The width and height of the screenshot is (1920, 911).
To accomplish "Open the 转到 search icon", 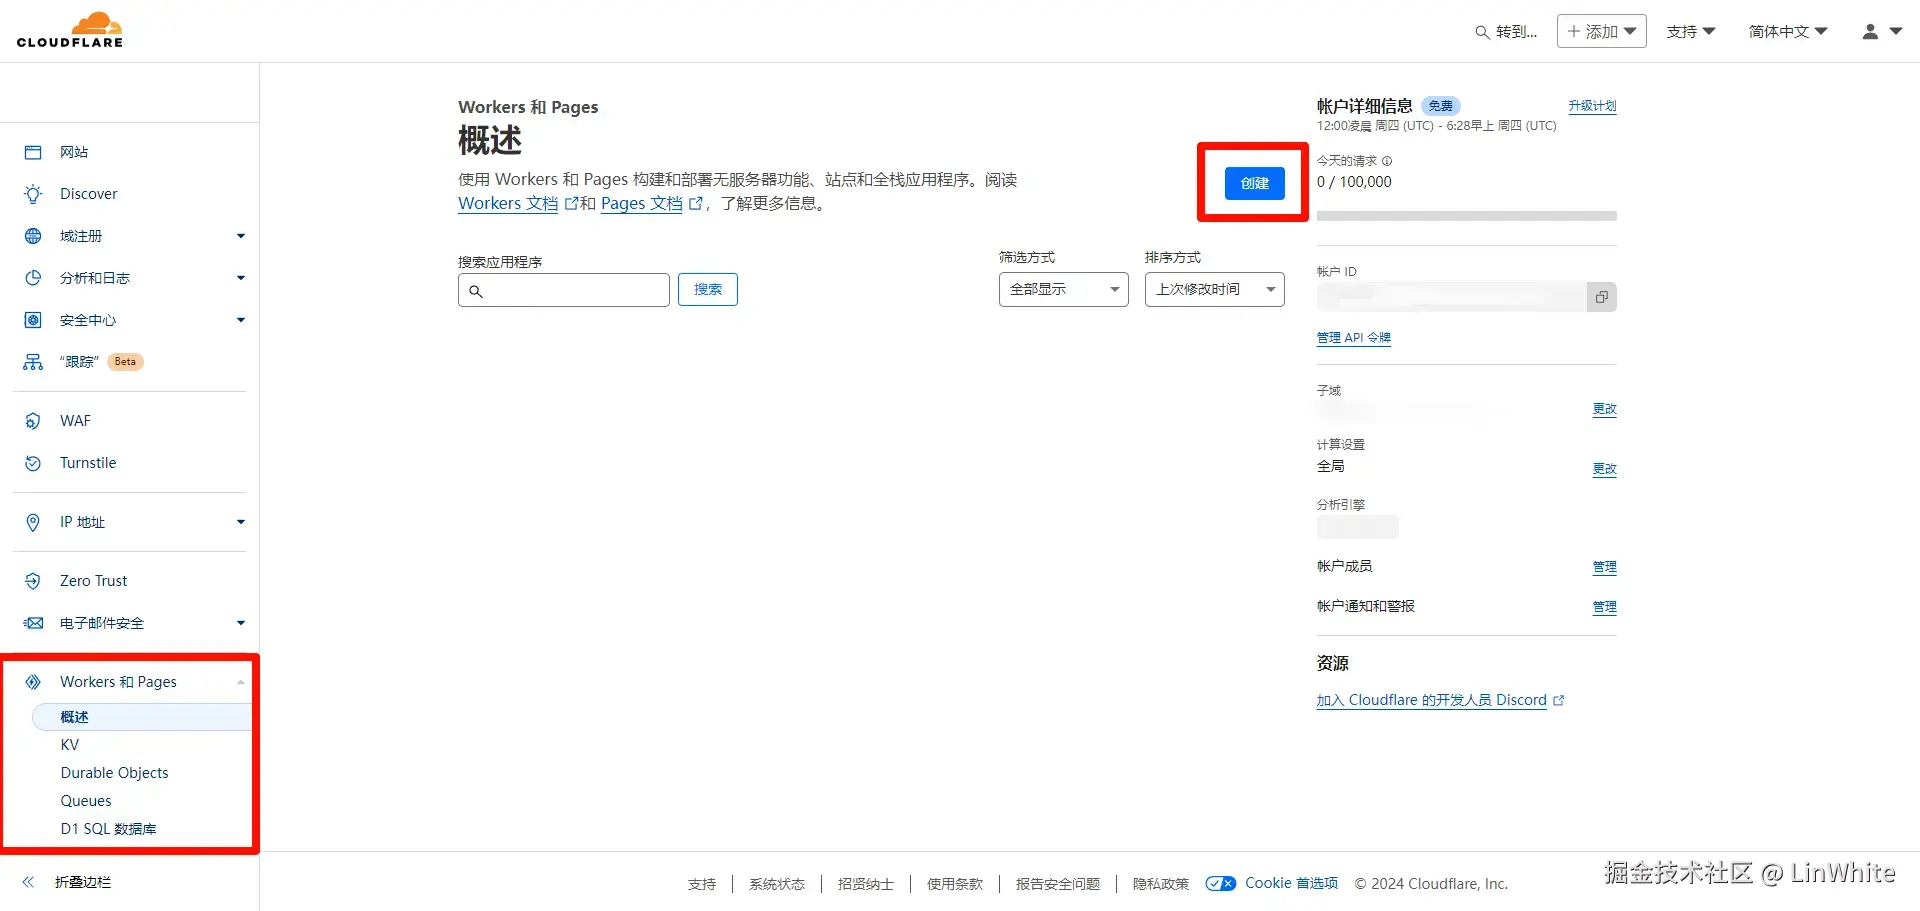I will pos(1482,31).
